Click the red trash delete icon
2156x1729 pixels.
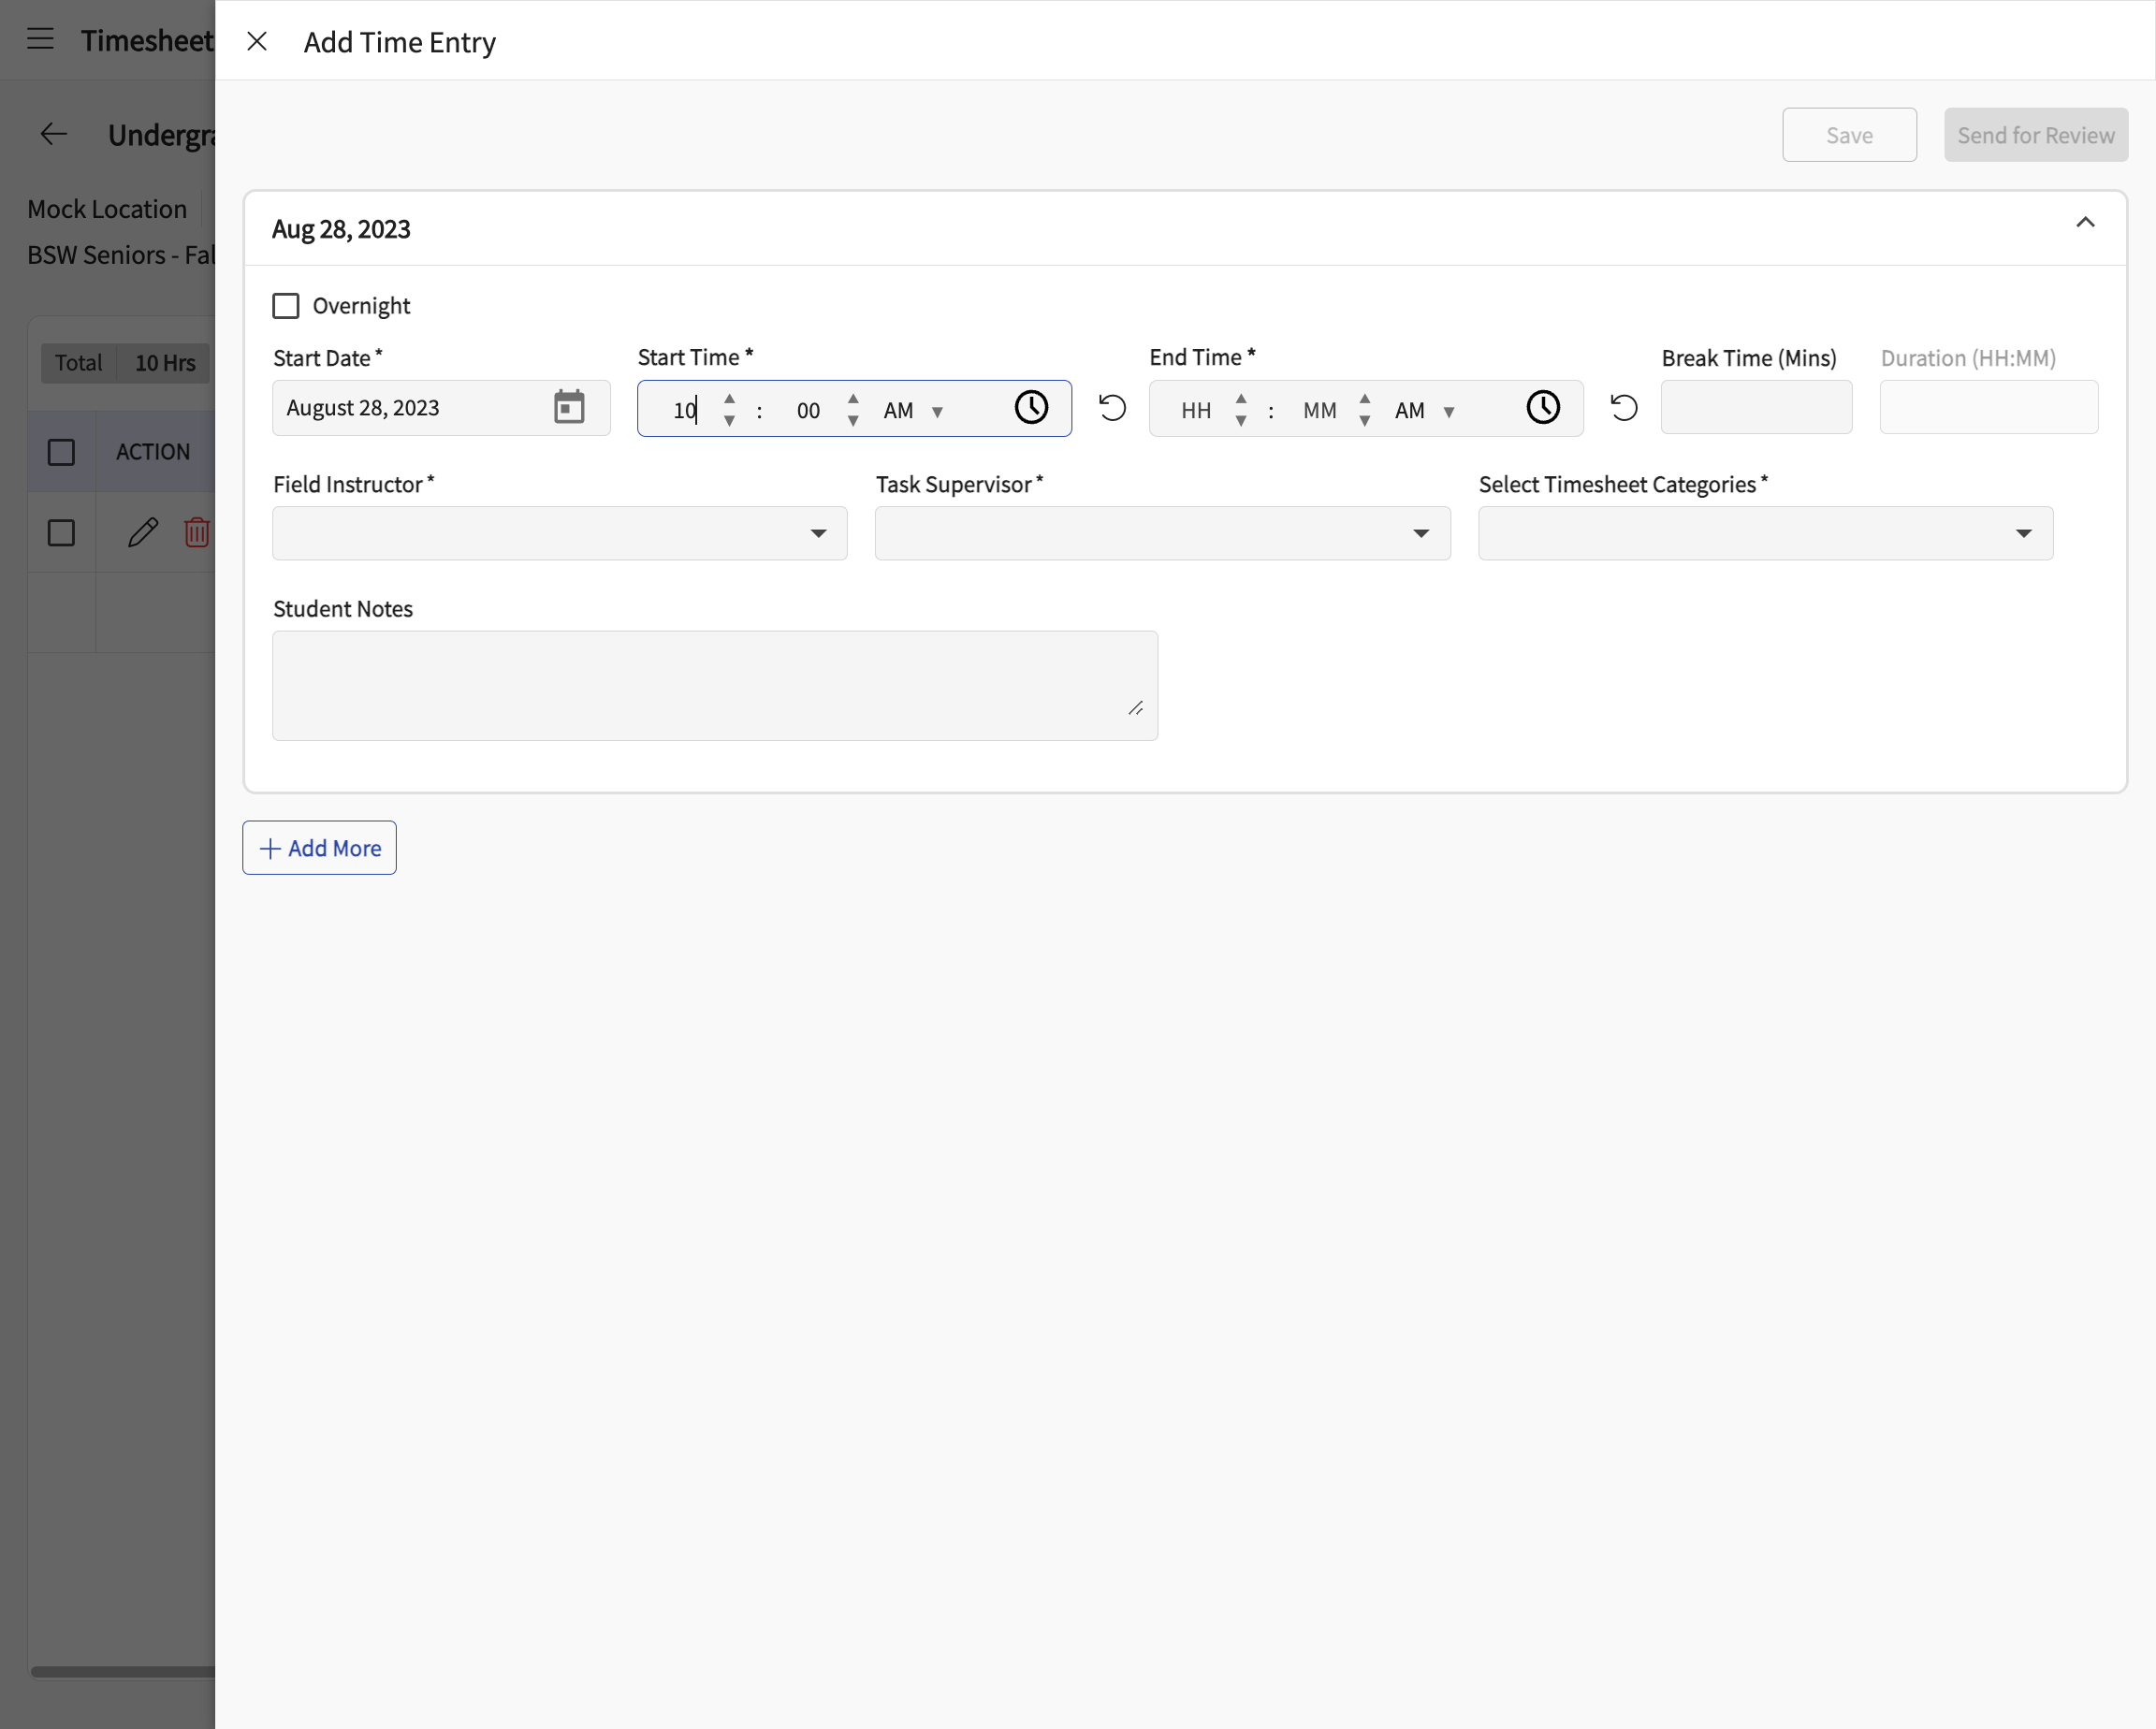(197, 532)
